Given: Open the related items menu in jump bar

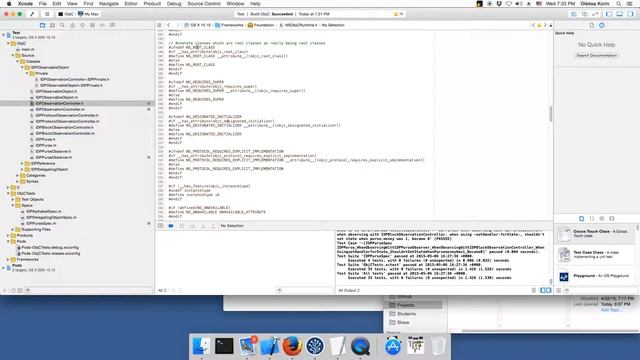Looking at the screenshot, I should 160,25.
